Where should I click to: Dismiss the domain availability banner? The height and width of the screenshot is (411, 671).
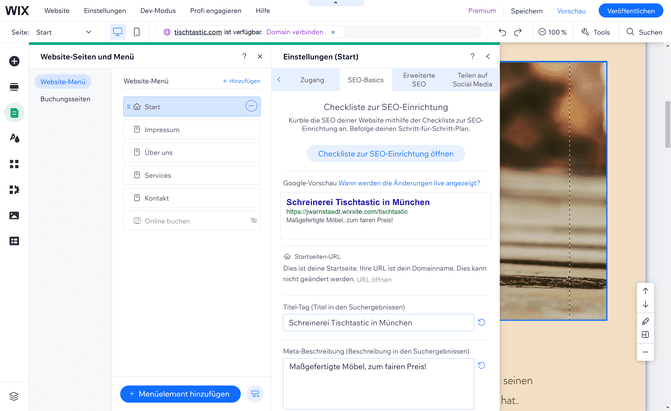(x=333, y=32)
